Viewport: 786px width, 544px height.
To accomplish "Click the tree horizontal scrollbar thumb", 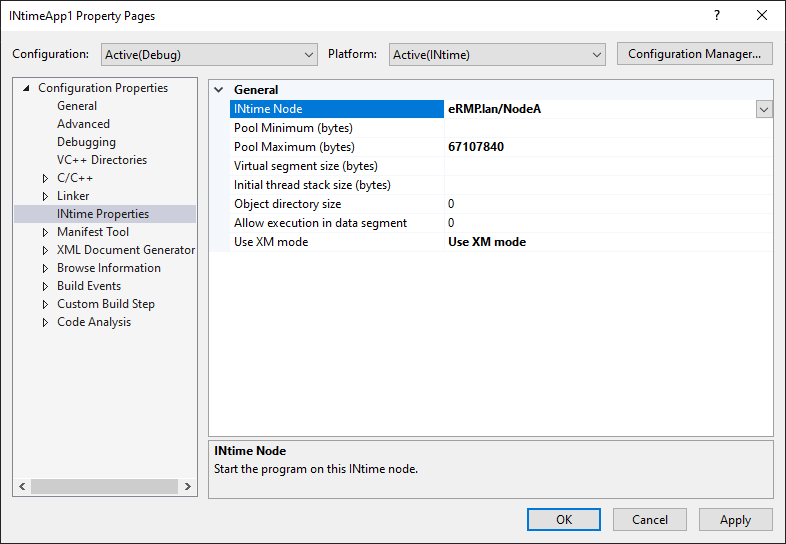I will pos(104,486).
